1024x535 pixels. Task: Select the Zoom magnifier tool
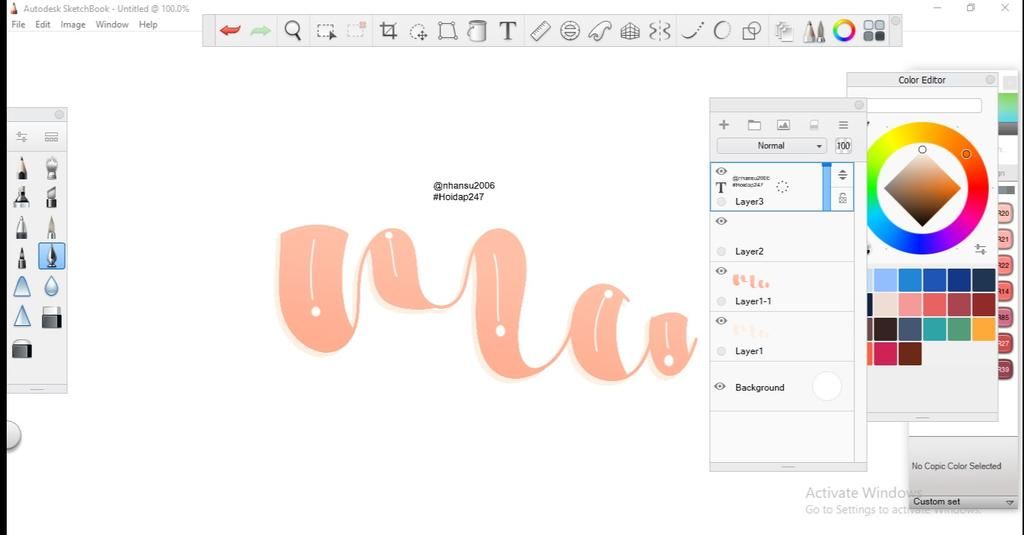pos(293,31)
